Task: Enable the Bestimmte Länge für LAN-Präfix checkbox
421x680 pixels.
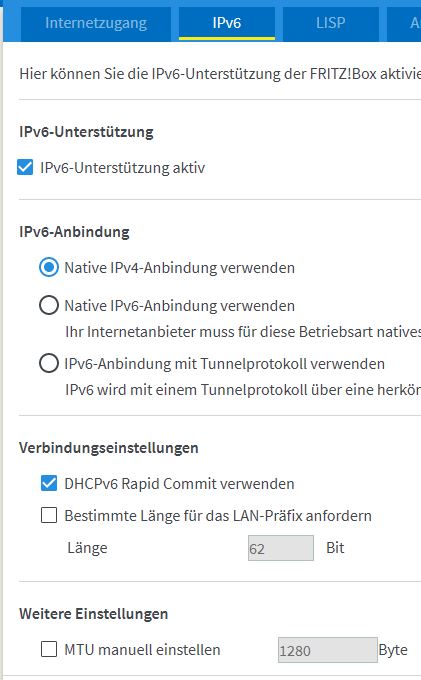Action: click(x=49, y=515)
